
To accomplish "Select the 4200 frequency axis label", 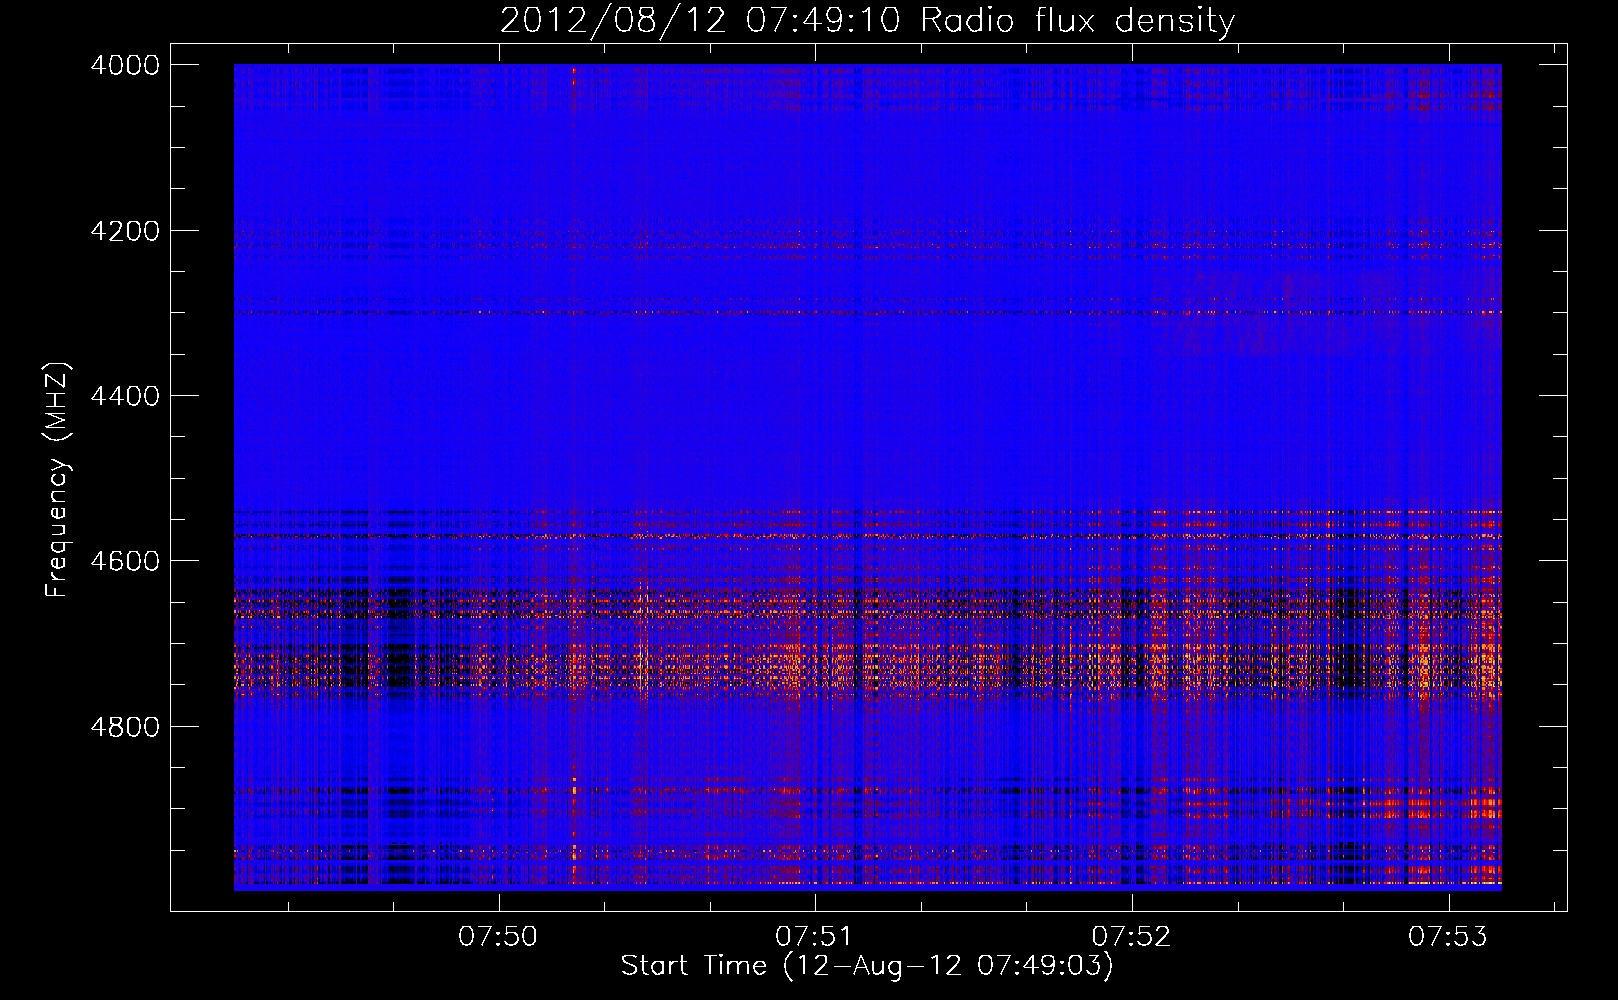I will click(x=125, y=231).
